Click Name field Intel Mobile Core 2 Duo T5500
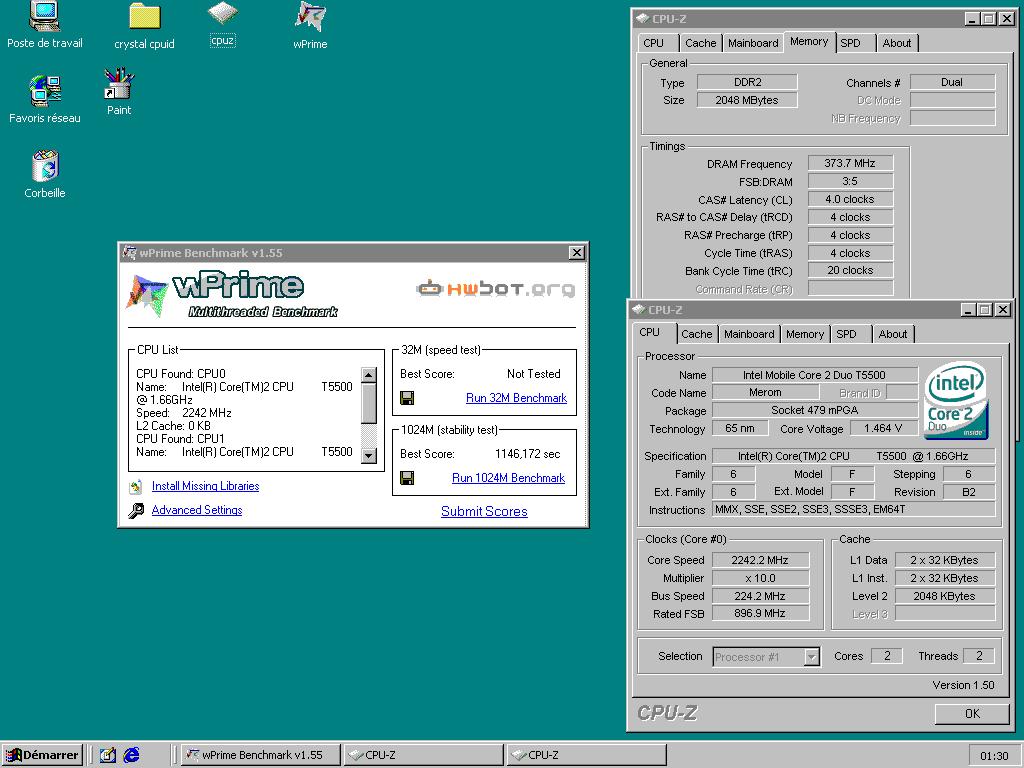This screenshot has height=768, width=1024. point(814,376)
